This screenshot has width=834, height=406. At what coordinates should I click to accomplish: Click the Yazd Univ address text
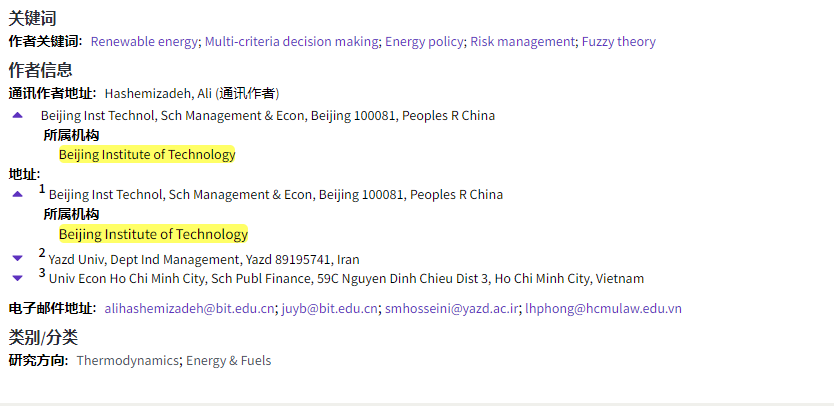click(x=204, y=259)
